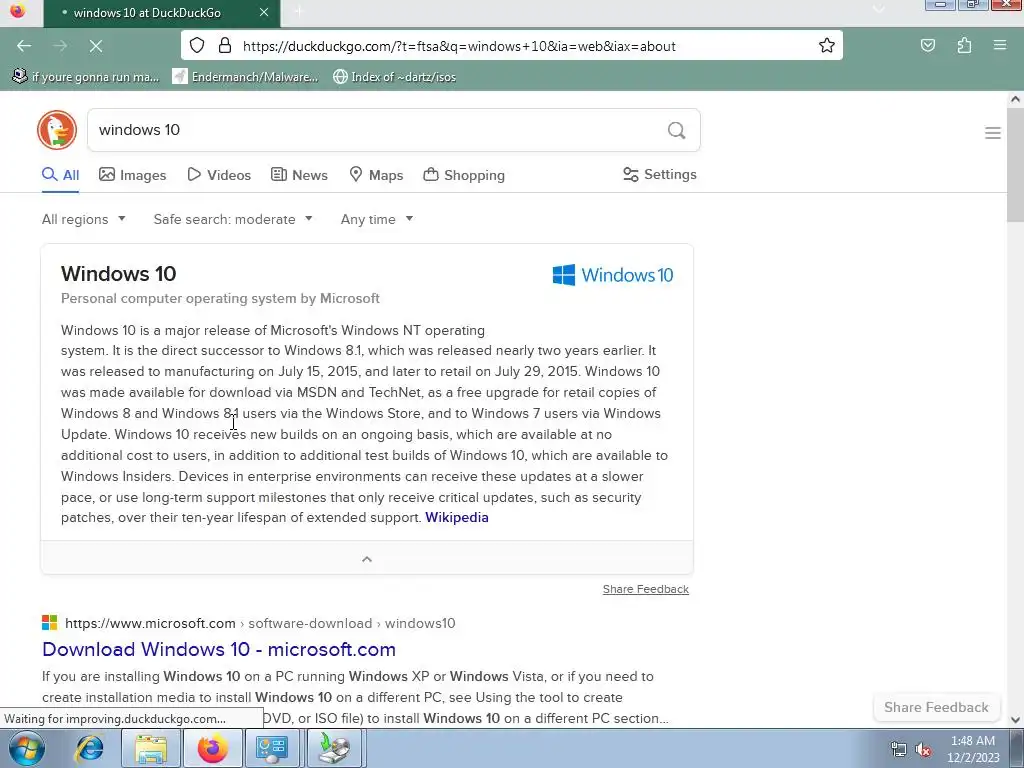Screen dimensions: 1024x768
Task: Open Download Windows 10 - microsoft.com result
Action: point(219,649)
